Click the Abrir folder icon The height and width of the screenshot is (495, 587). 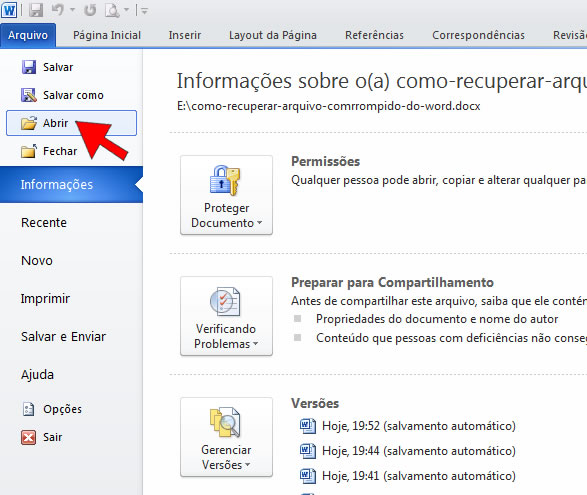point(29,123)
